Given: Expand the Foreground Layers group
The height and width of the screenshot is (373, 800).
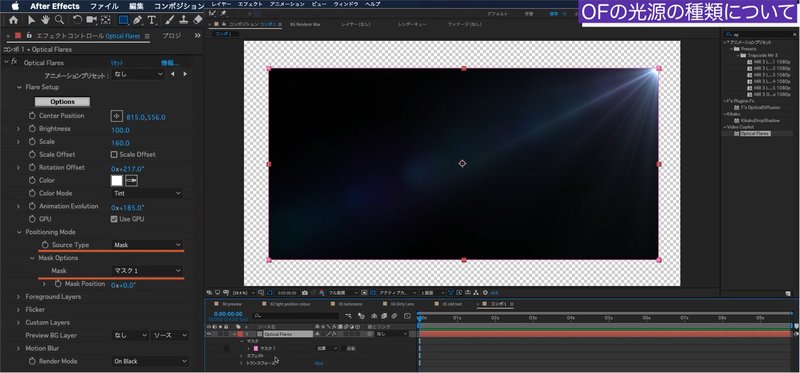Looking at the screenshot, I should [19, 296].
